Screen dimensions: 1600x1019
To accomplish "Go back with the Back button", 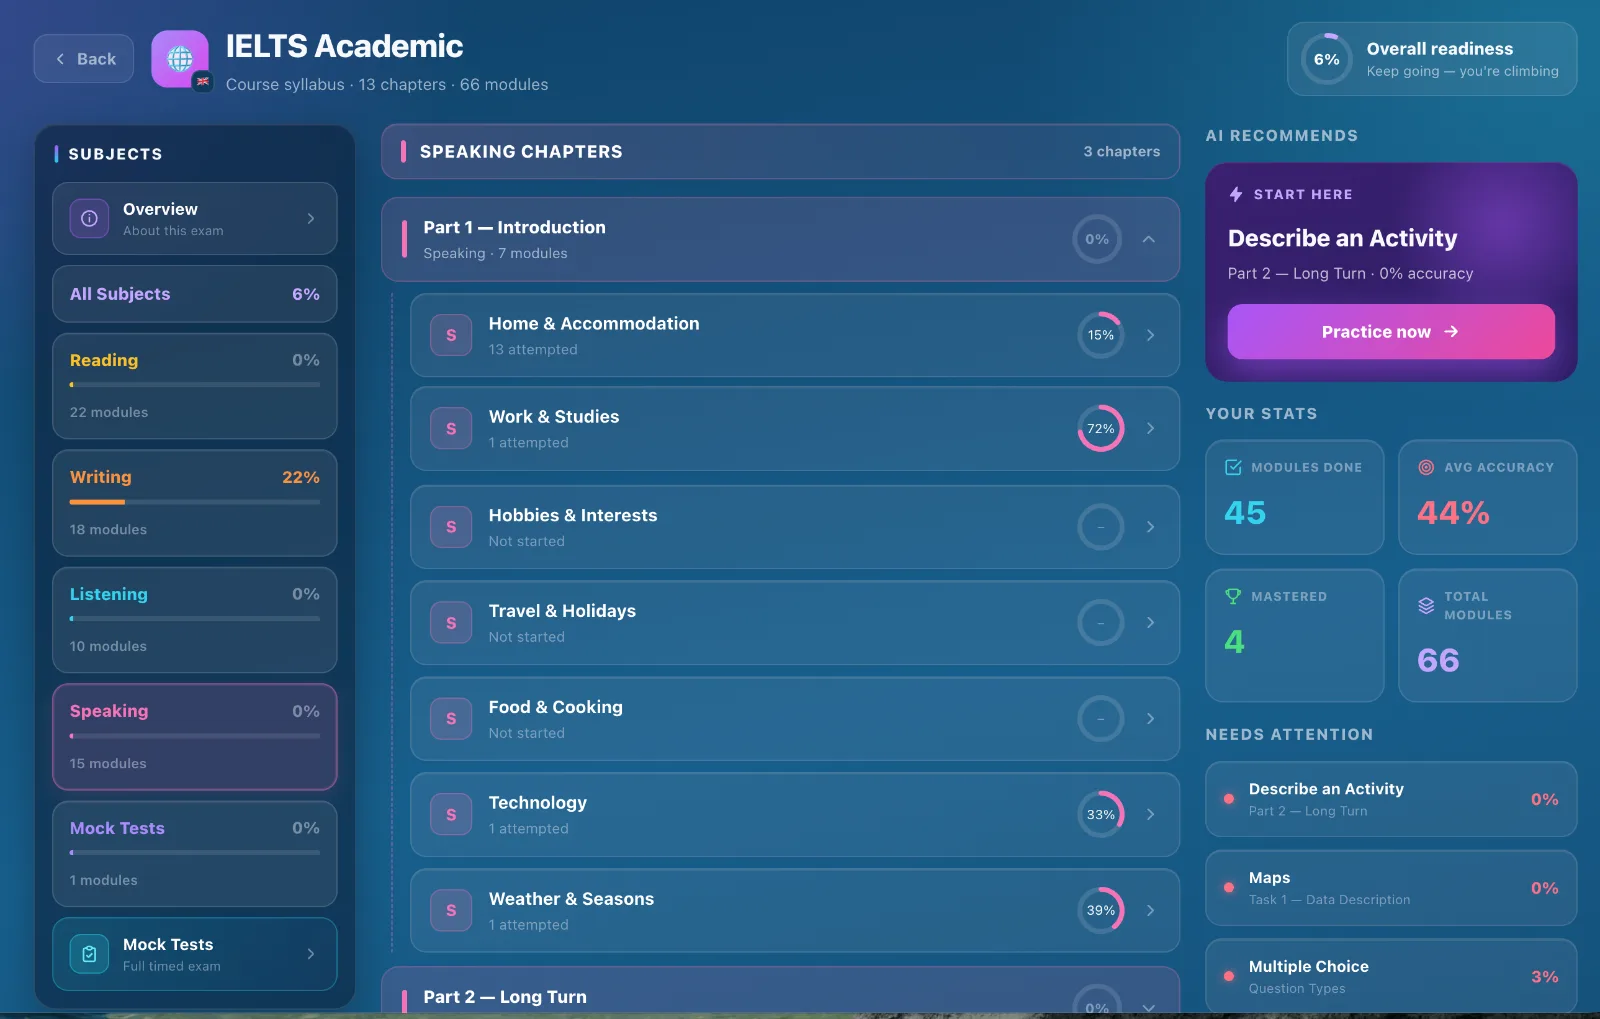I will [x=84, y=59].
